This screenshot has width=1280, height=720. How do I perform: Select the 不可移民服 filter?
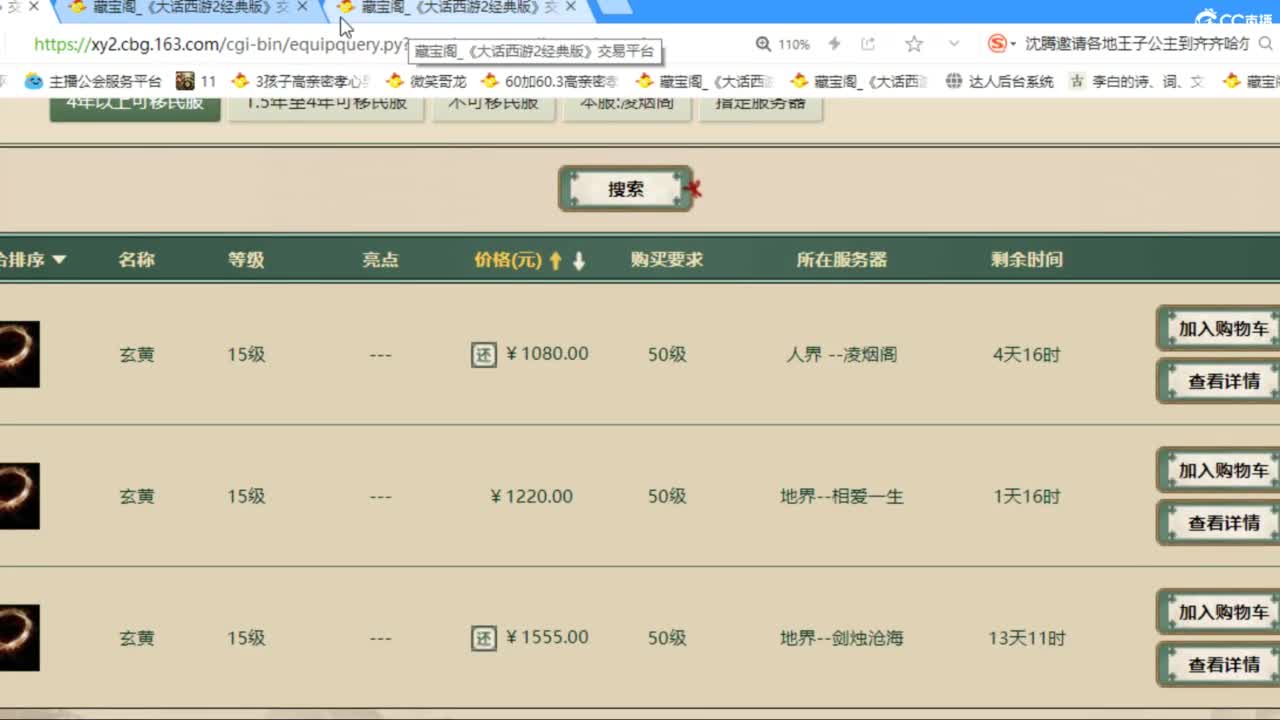pos(493,107)
